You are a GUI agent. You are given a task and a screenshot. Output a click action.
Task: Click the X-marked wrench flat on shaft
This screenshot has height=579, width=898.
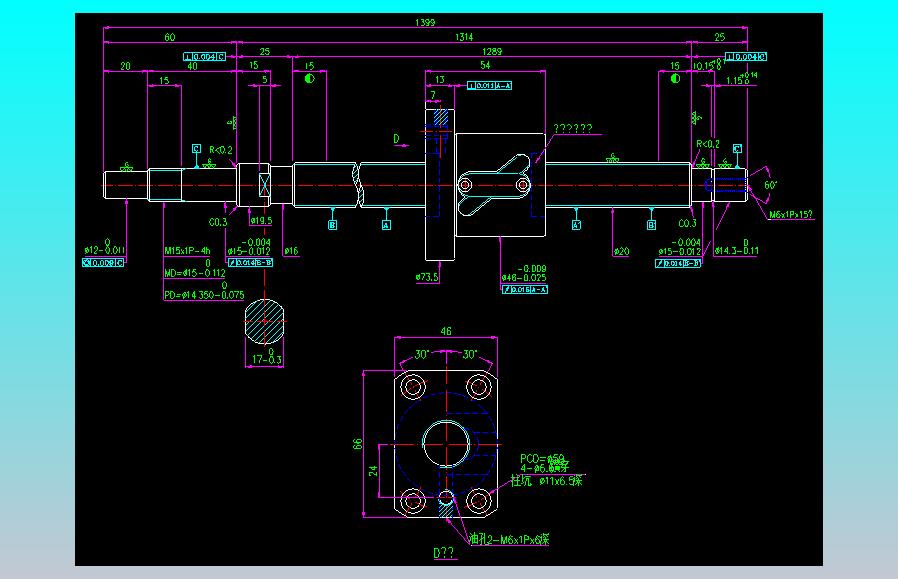click(265, 185)
